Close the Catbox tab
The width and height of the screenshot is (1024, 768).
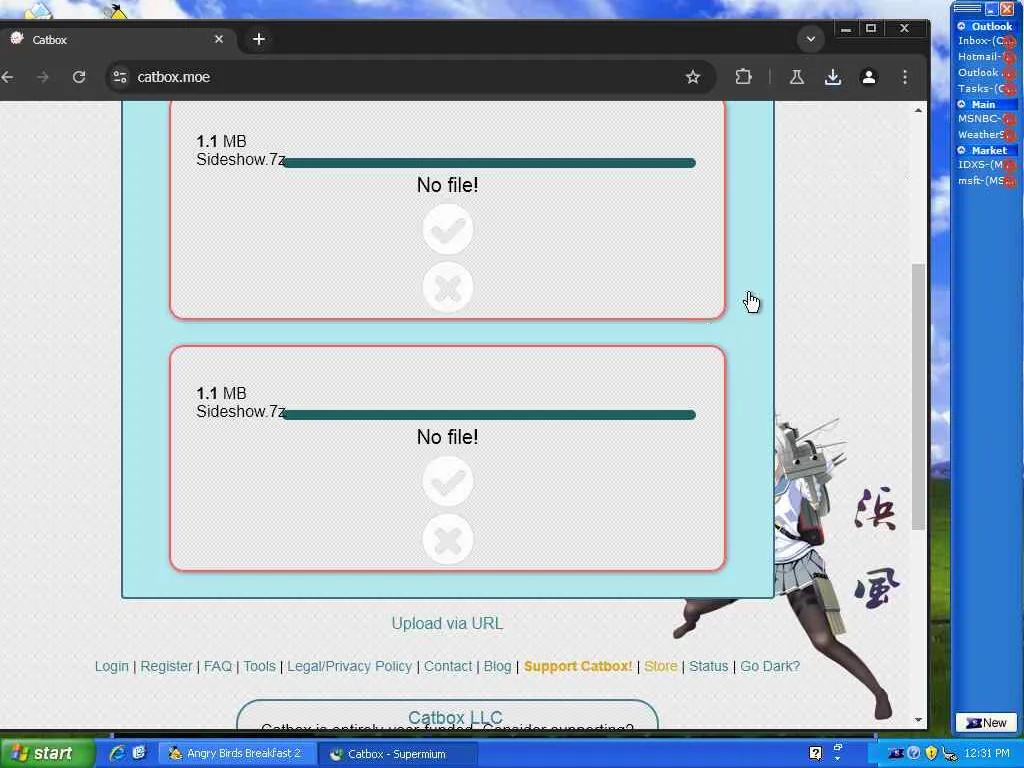tap(219, 39)
